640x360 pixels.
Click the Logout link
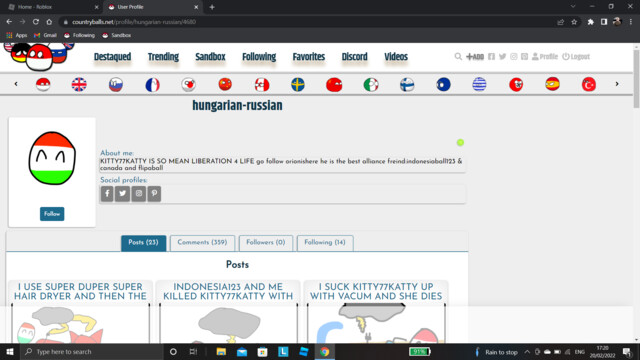pyautogui.click(x=576, y=57)
